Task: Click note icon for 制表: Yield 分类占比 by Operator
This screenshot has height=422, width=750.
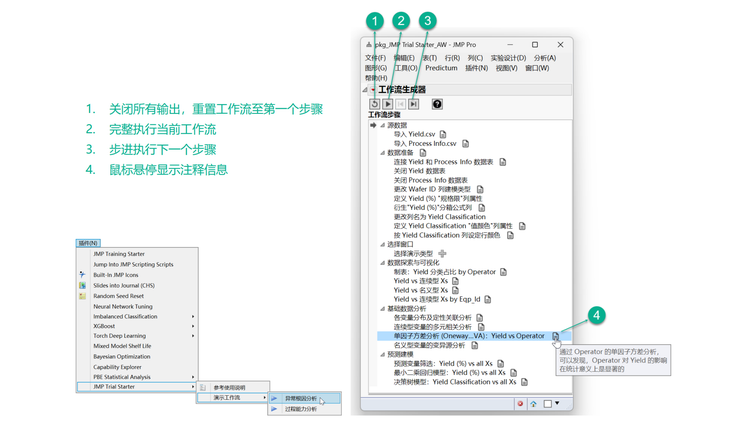Action: pyautogui.click(x=503, y=272)
